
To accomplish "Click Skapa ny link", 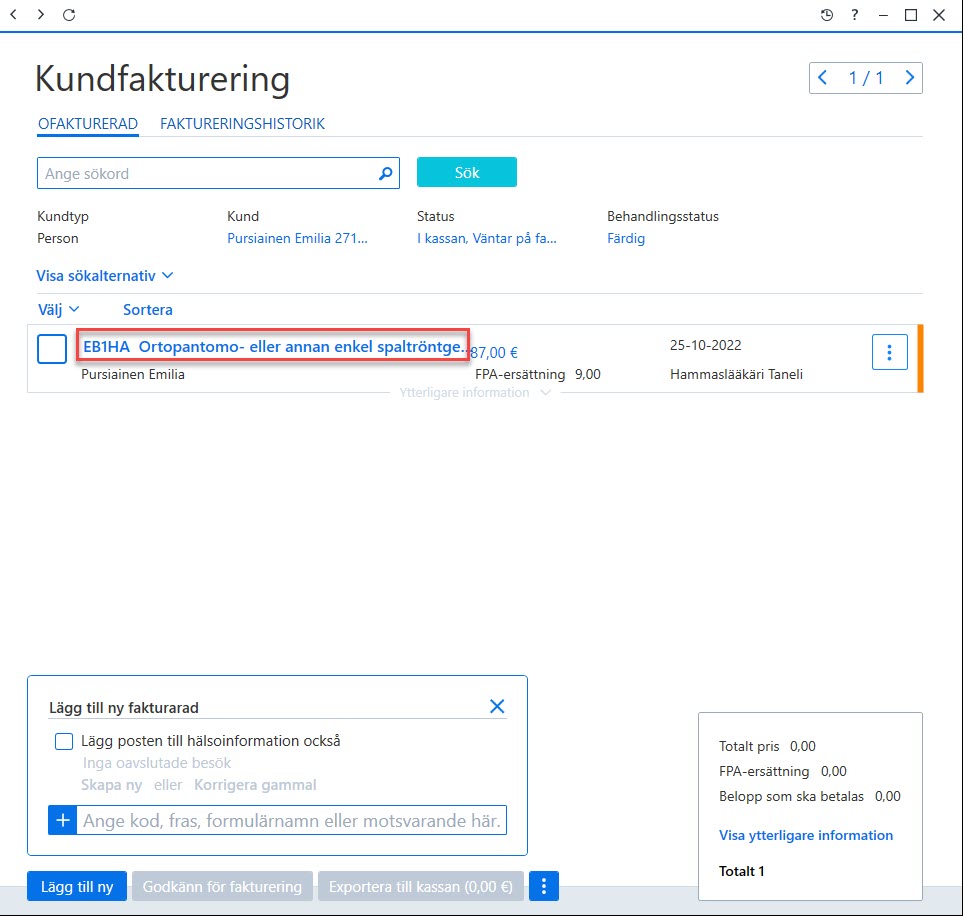I will click(x=111, y=785).
